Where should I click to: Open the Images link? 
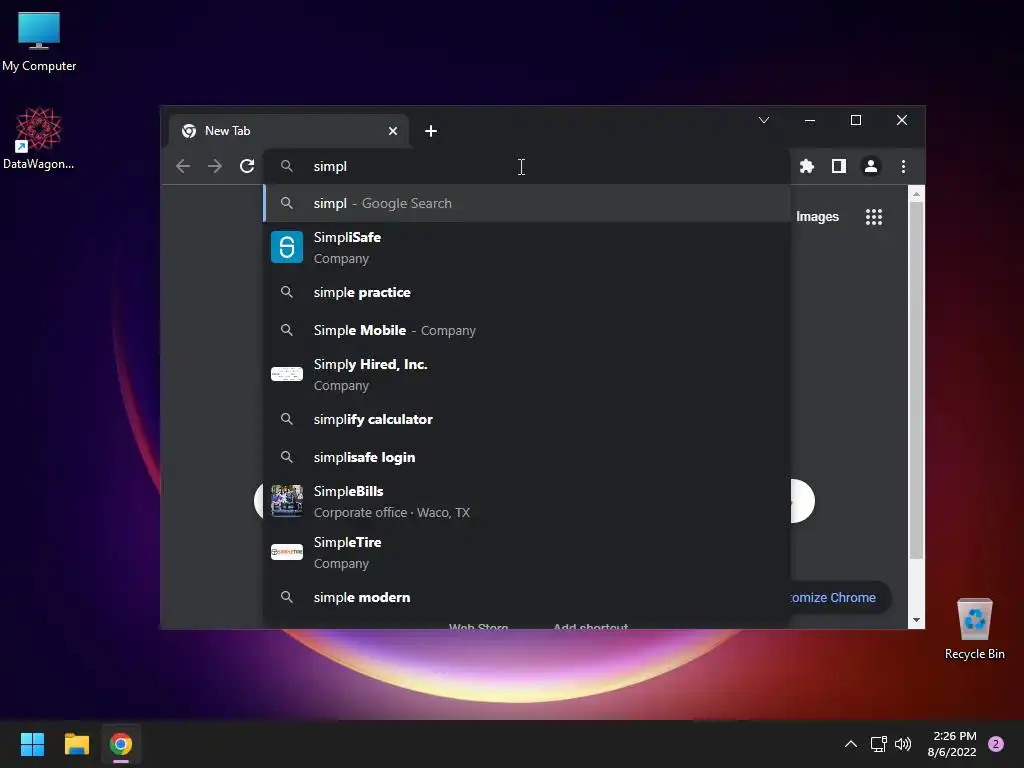pyautogui.click(x=817, y=217)
